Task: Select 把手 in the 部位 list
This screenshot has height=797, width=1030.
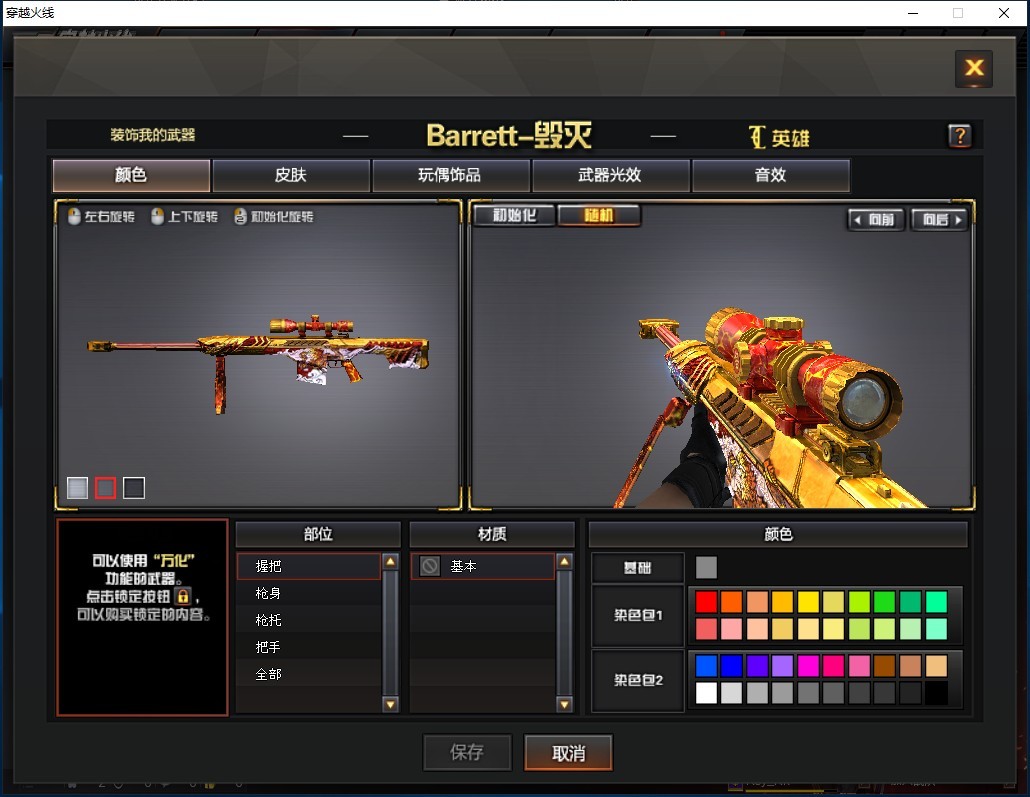Action: click(309, 647)
